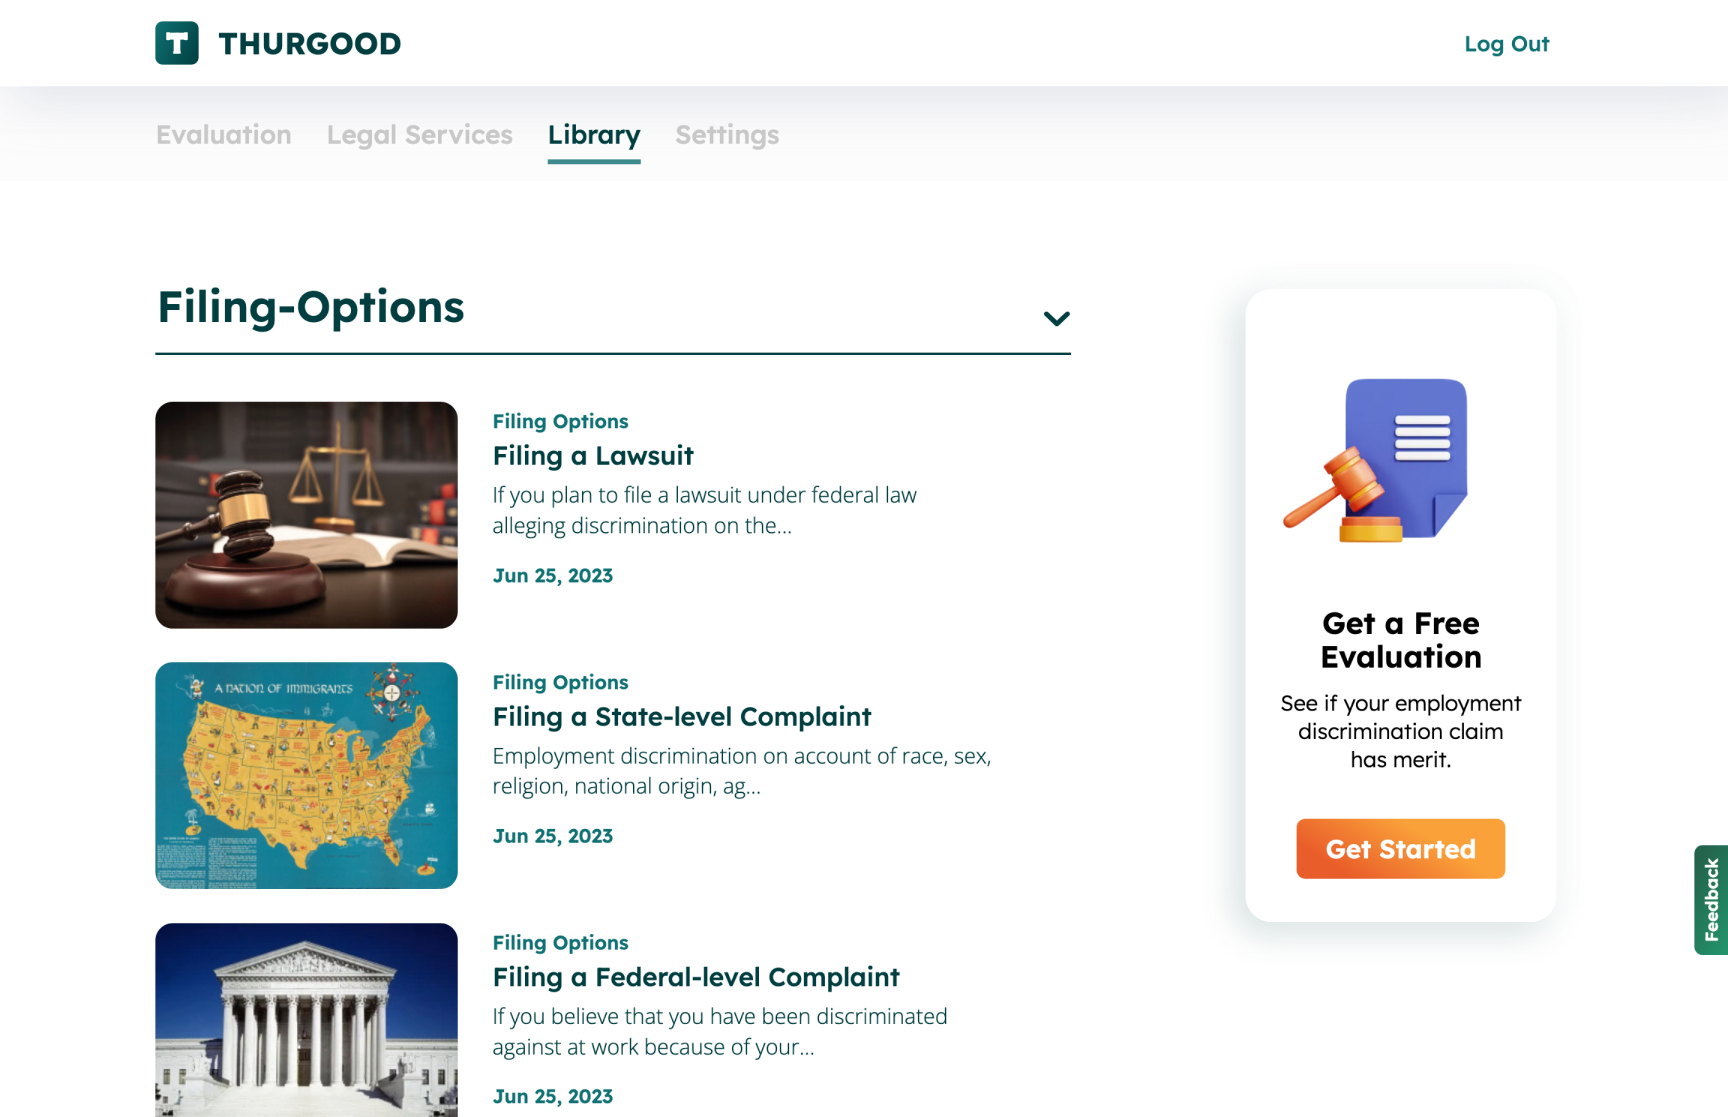Click the Log Out link

pos(1506,44)
